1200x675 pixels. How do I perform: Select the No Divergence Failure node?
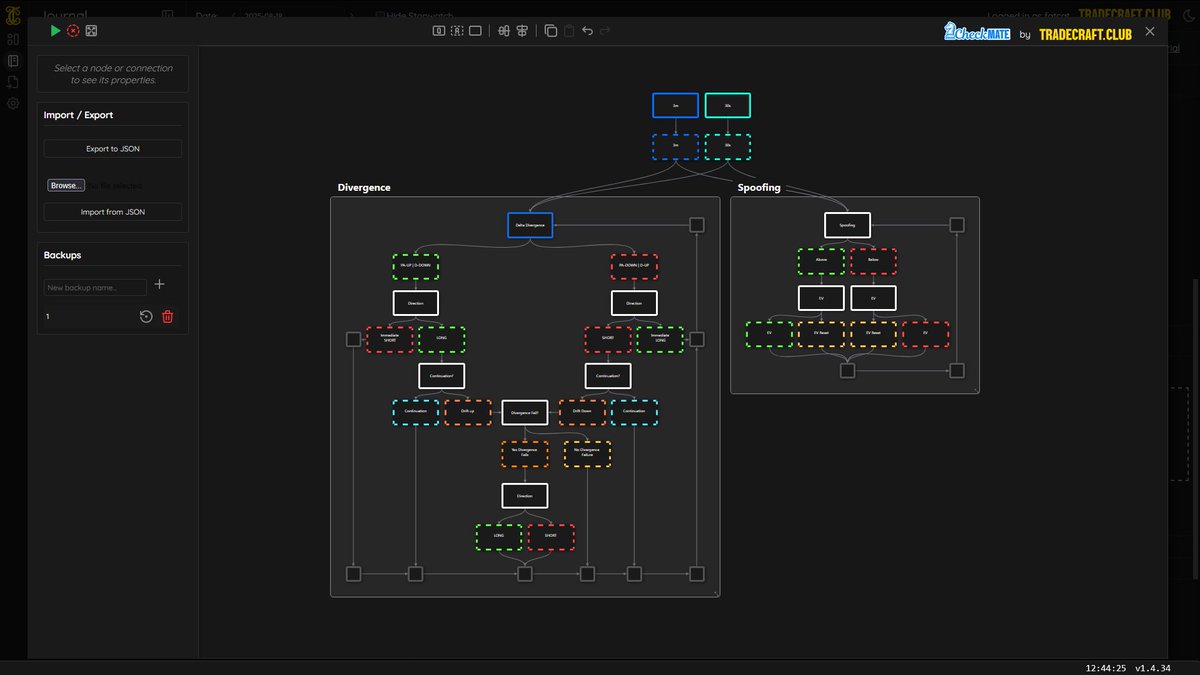[x=587, y=454]
